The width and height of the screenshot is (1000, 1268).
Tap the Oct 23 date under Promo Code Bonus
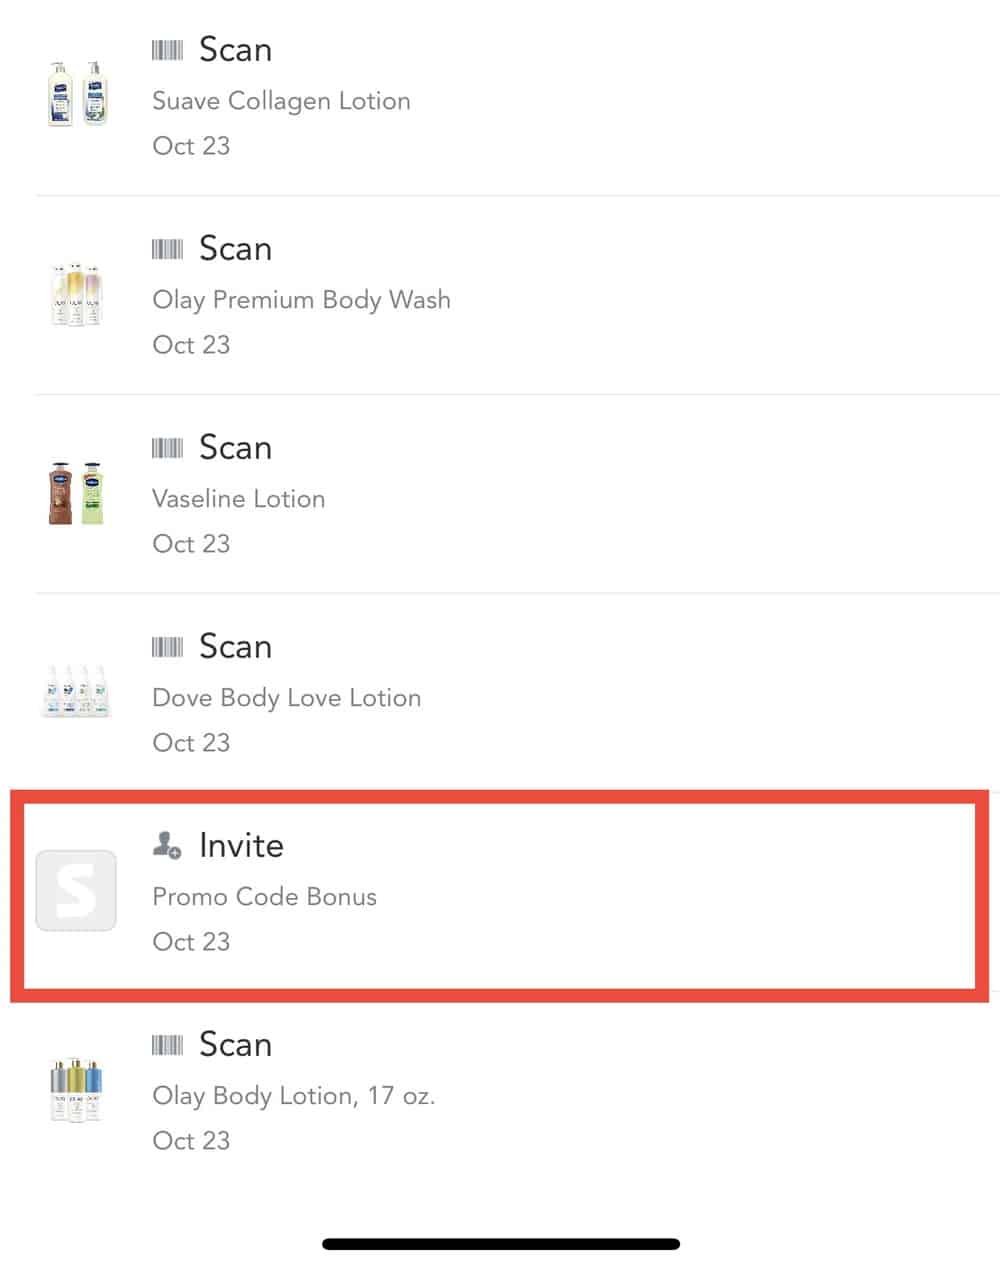191,941
